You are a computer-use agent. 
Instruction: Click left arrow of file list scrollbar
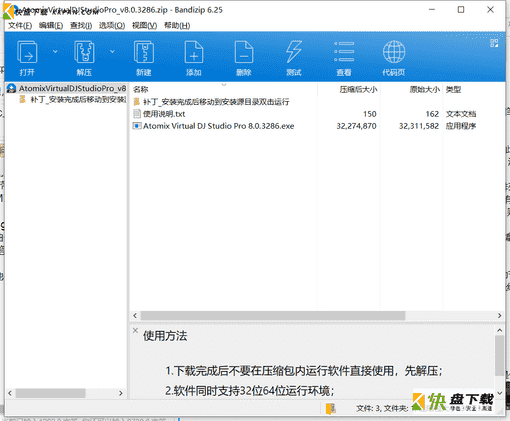pos(135,315)
